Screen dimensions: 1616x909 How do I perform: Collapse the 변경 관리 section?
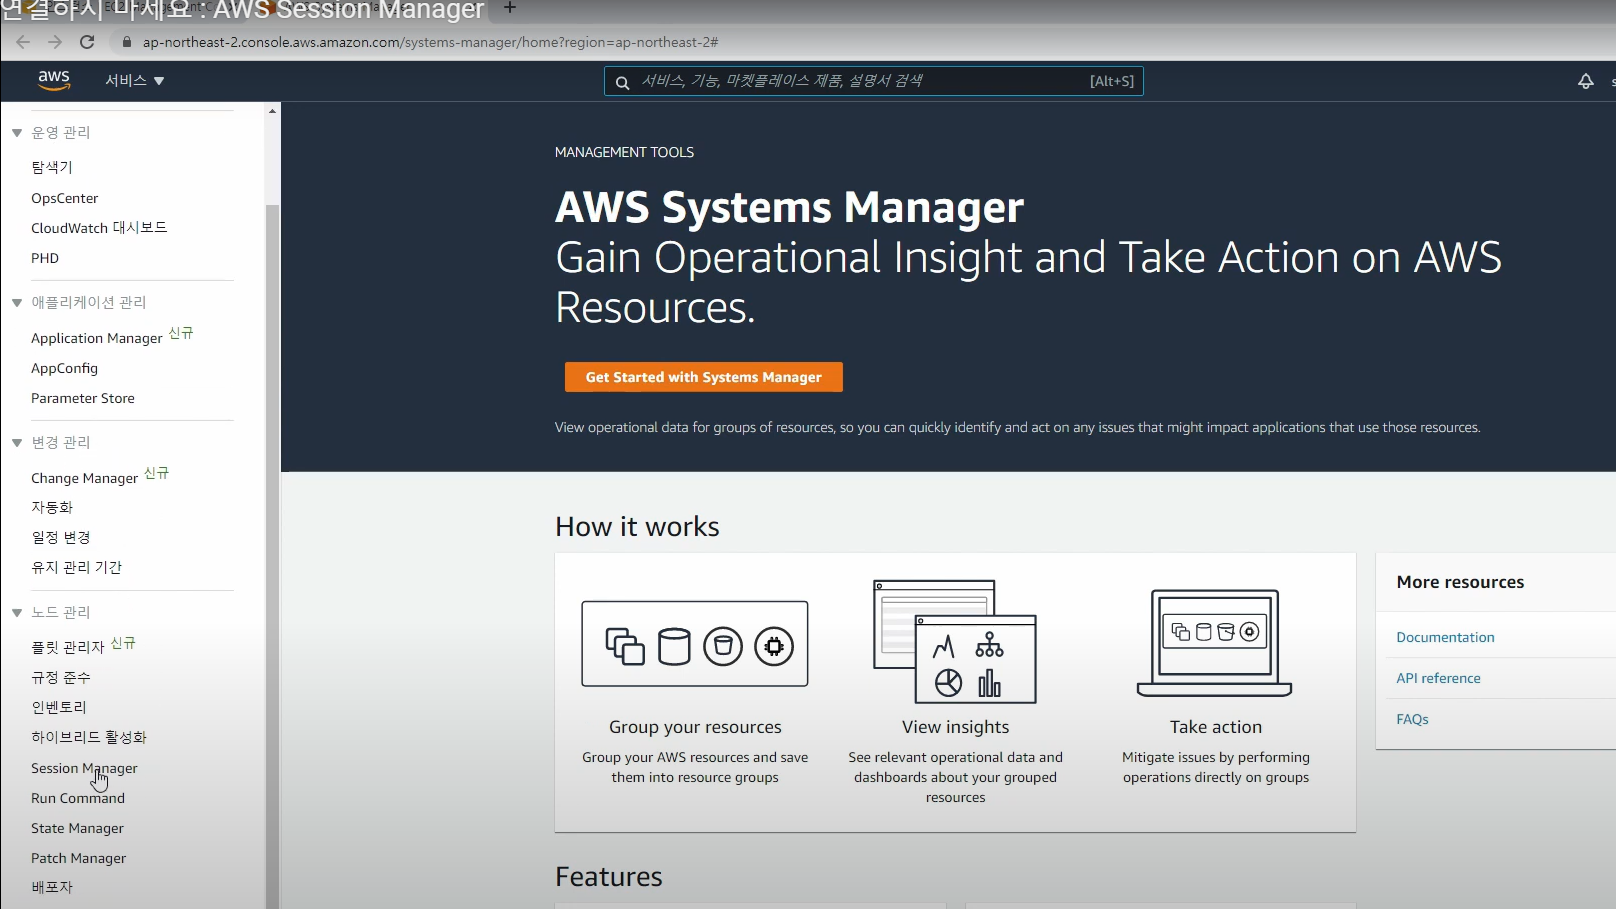17,442
